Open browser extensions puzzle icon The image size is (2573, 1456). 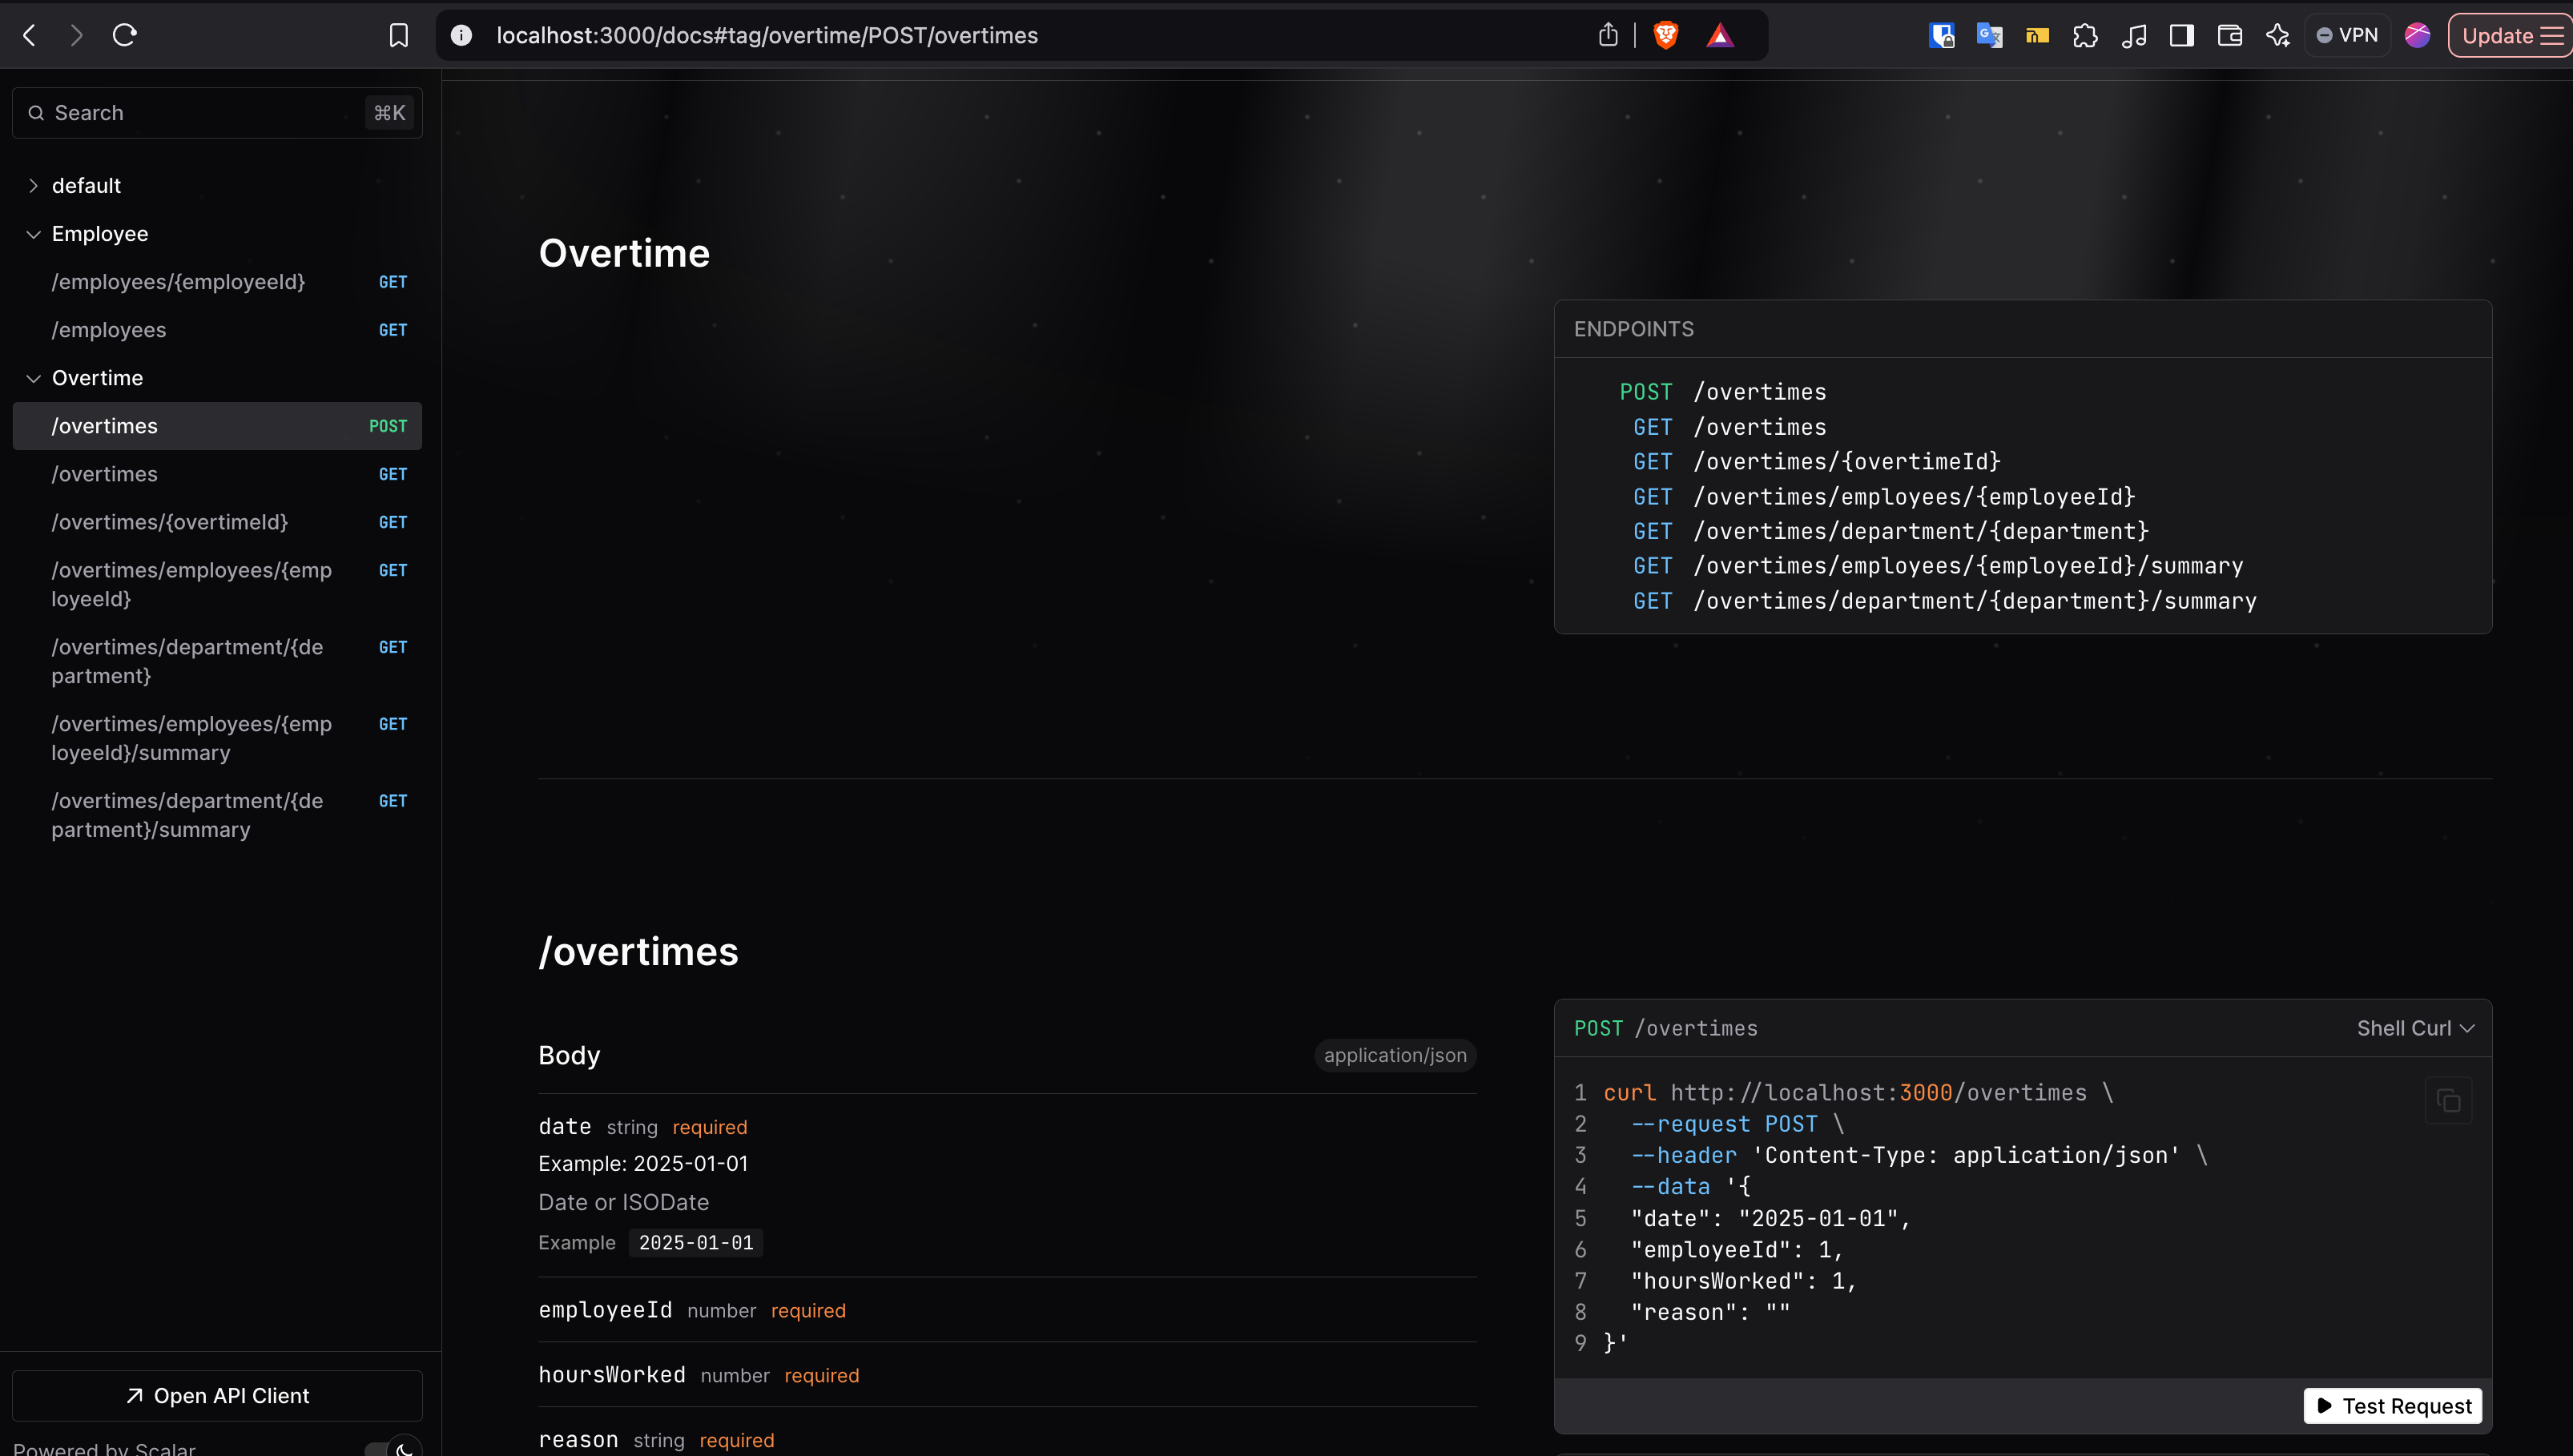[x=2085, y=35]
